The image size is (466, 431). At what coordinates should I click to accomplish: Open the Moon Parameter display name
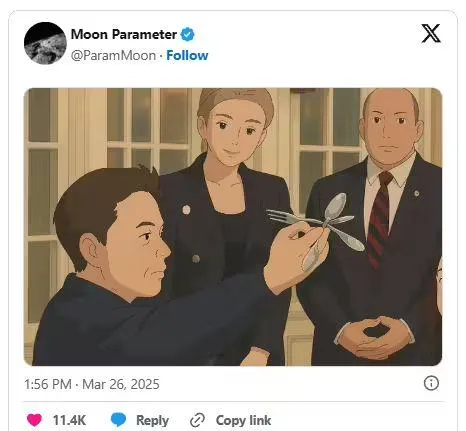(124, 34)
